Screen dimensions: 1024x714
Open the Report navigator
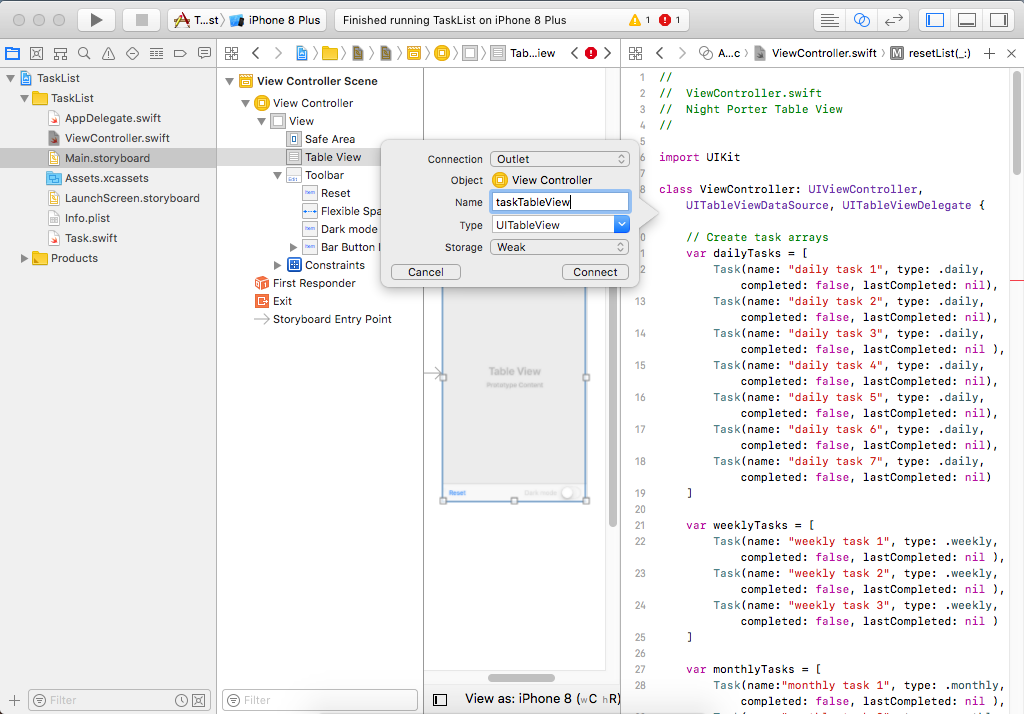204,53
